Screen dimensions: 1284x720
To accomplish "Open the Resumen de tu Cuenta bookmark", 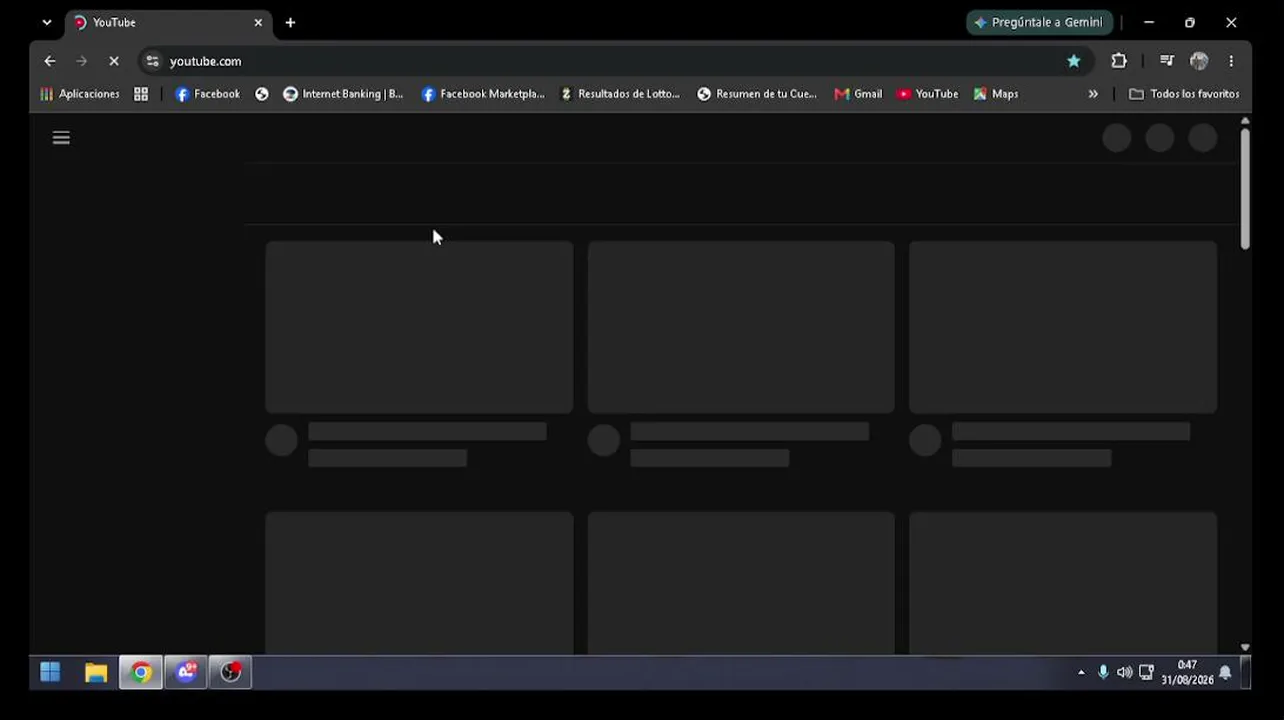I will pyautogui.click(x=758, y=94).
